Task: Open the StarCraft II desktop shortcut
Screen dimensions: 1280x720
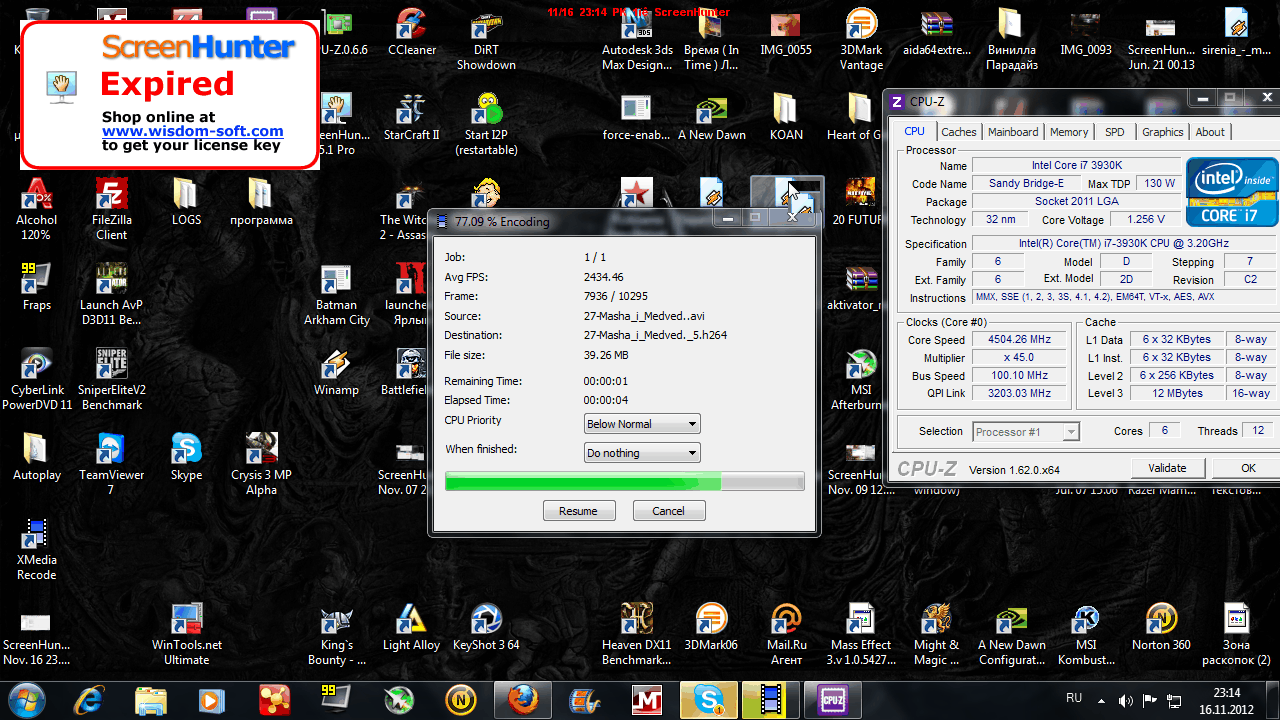Action: (x=411, y=112)
